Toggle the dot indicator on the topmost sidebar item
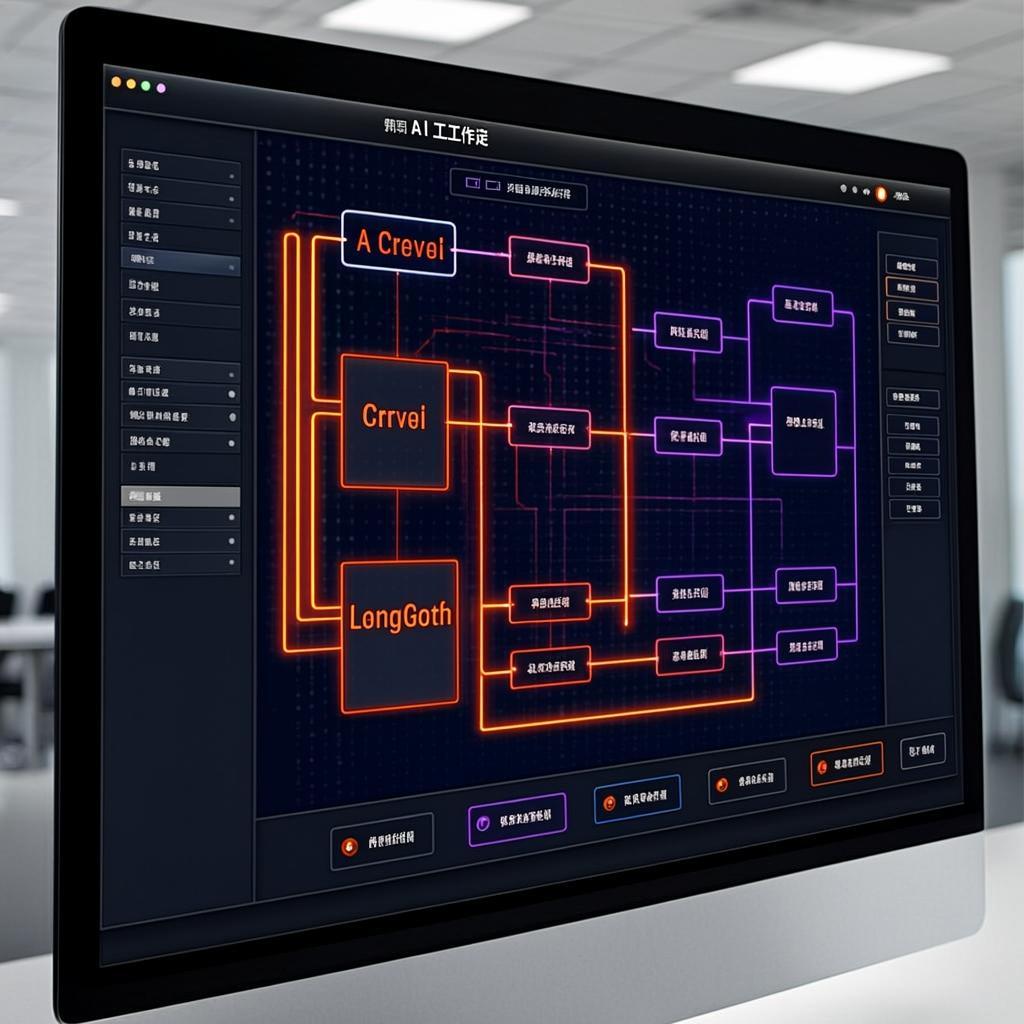This screenshot has height=1024, width=1024. click(x=230, y=174)
